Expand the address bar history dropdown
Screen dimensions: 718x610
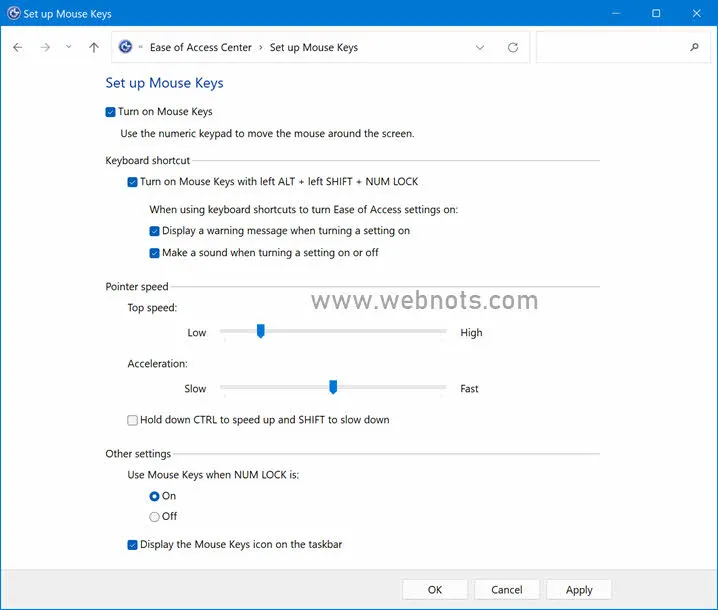tap(480, 47)
